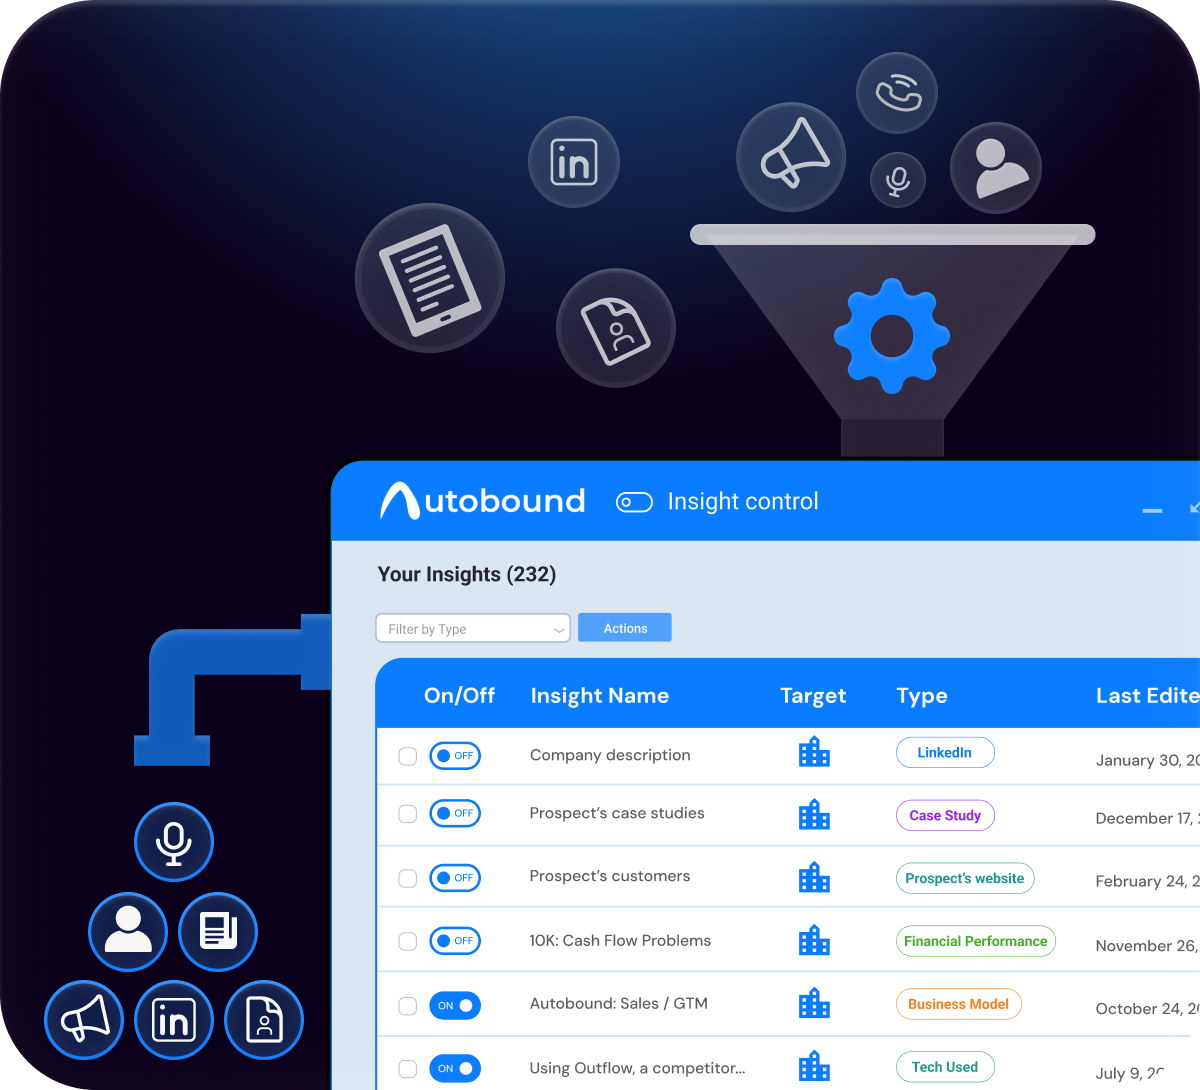The image size is (1200, 1090).
Task: Click the blue gear inside the funnel
Action: point(891,336)
